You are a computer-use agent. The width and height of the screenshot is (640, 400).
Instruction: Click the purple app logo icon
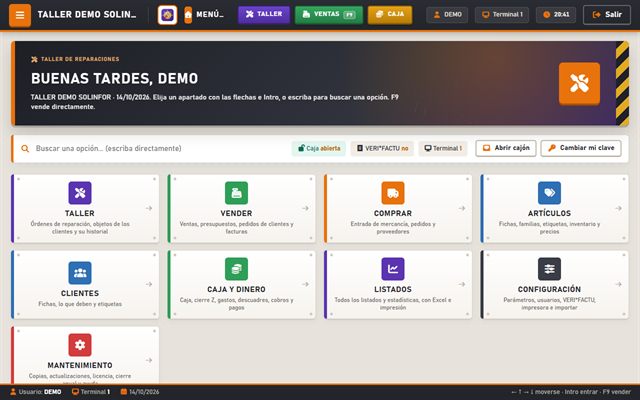[167, 15]
